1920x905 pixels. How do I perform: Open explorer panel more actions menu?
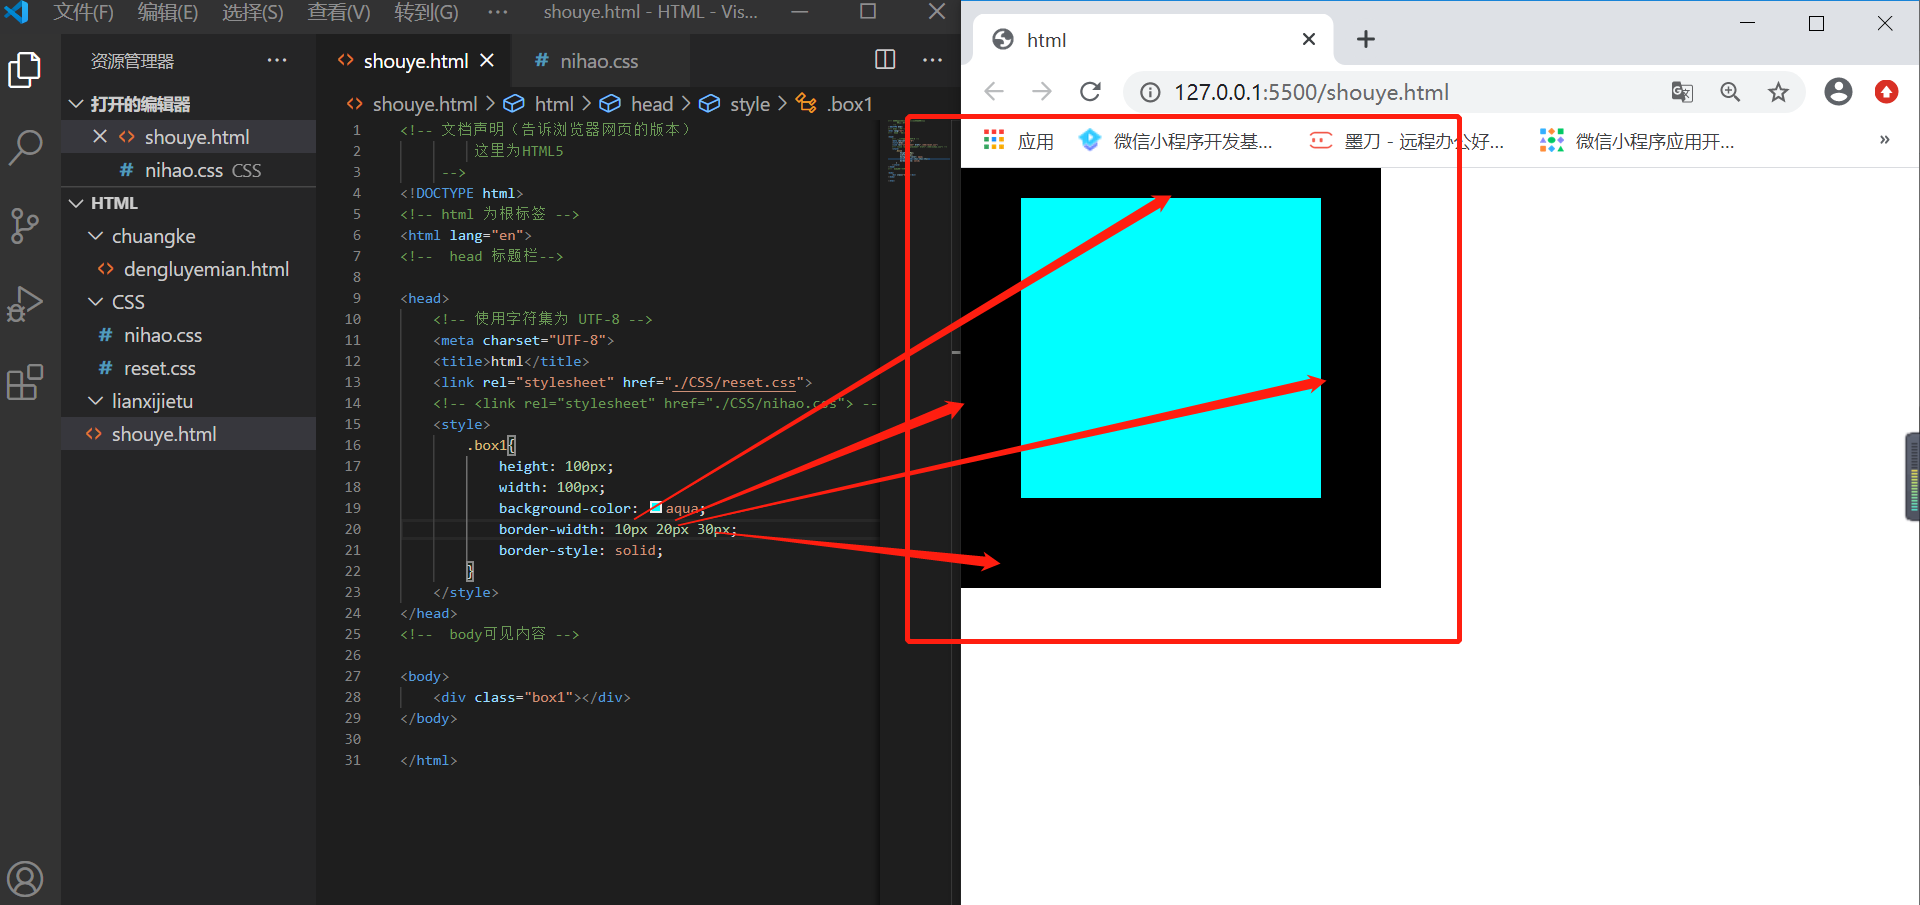(277, 60)
